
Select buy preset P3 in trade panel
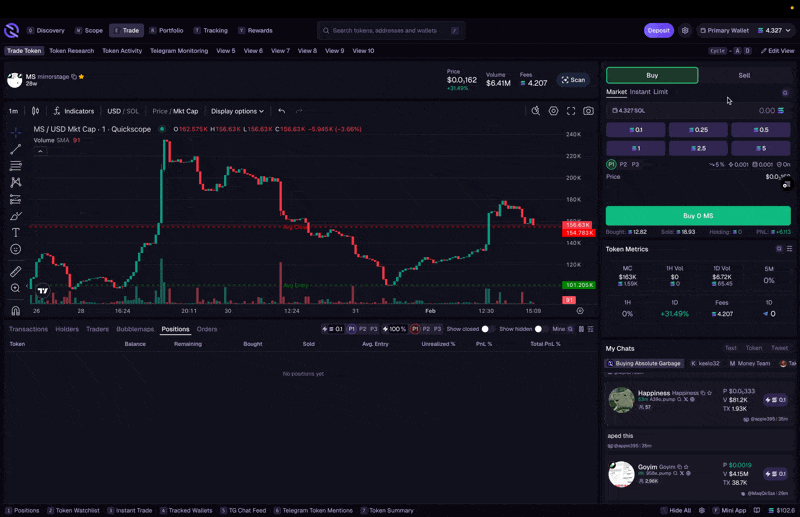click(x=635, y=164)
